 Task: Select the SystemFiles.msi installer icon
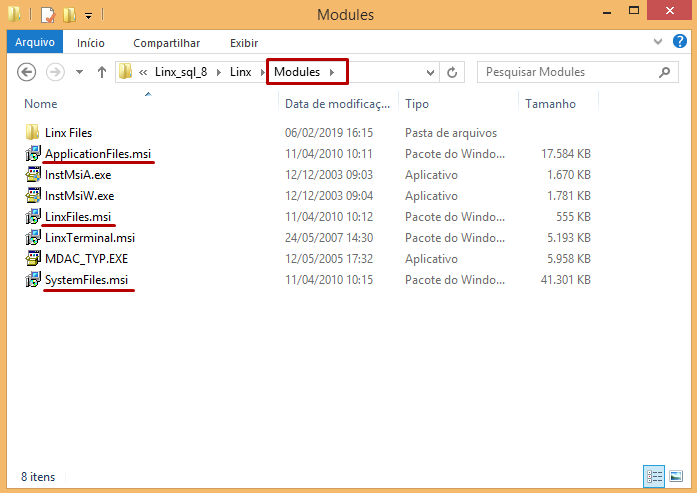tap(33, 280)
